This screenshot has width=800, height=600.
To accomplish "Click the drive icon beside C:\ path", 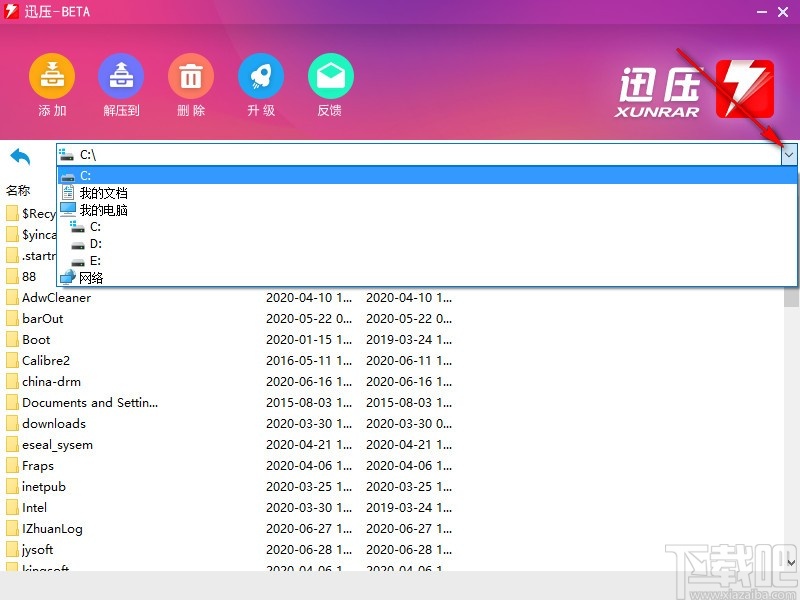I will 68,155.
